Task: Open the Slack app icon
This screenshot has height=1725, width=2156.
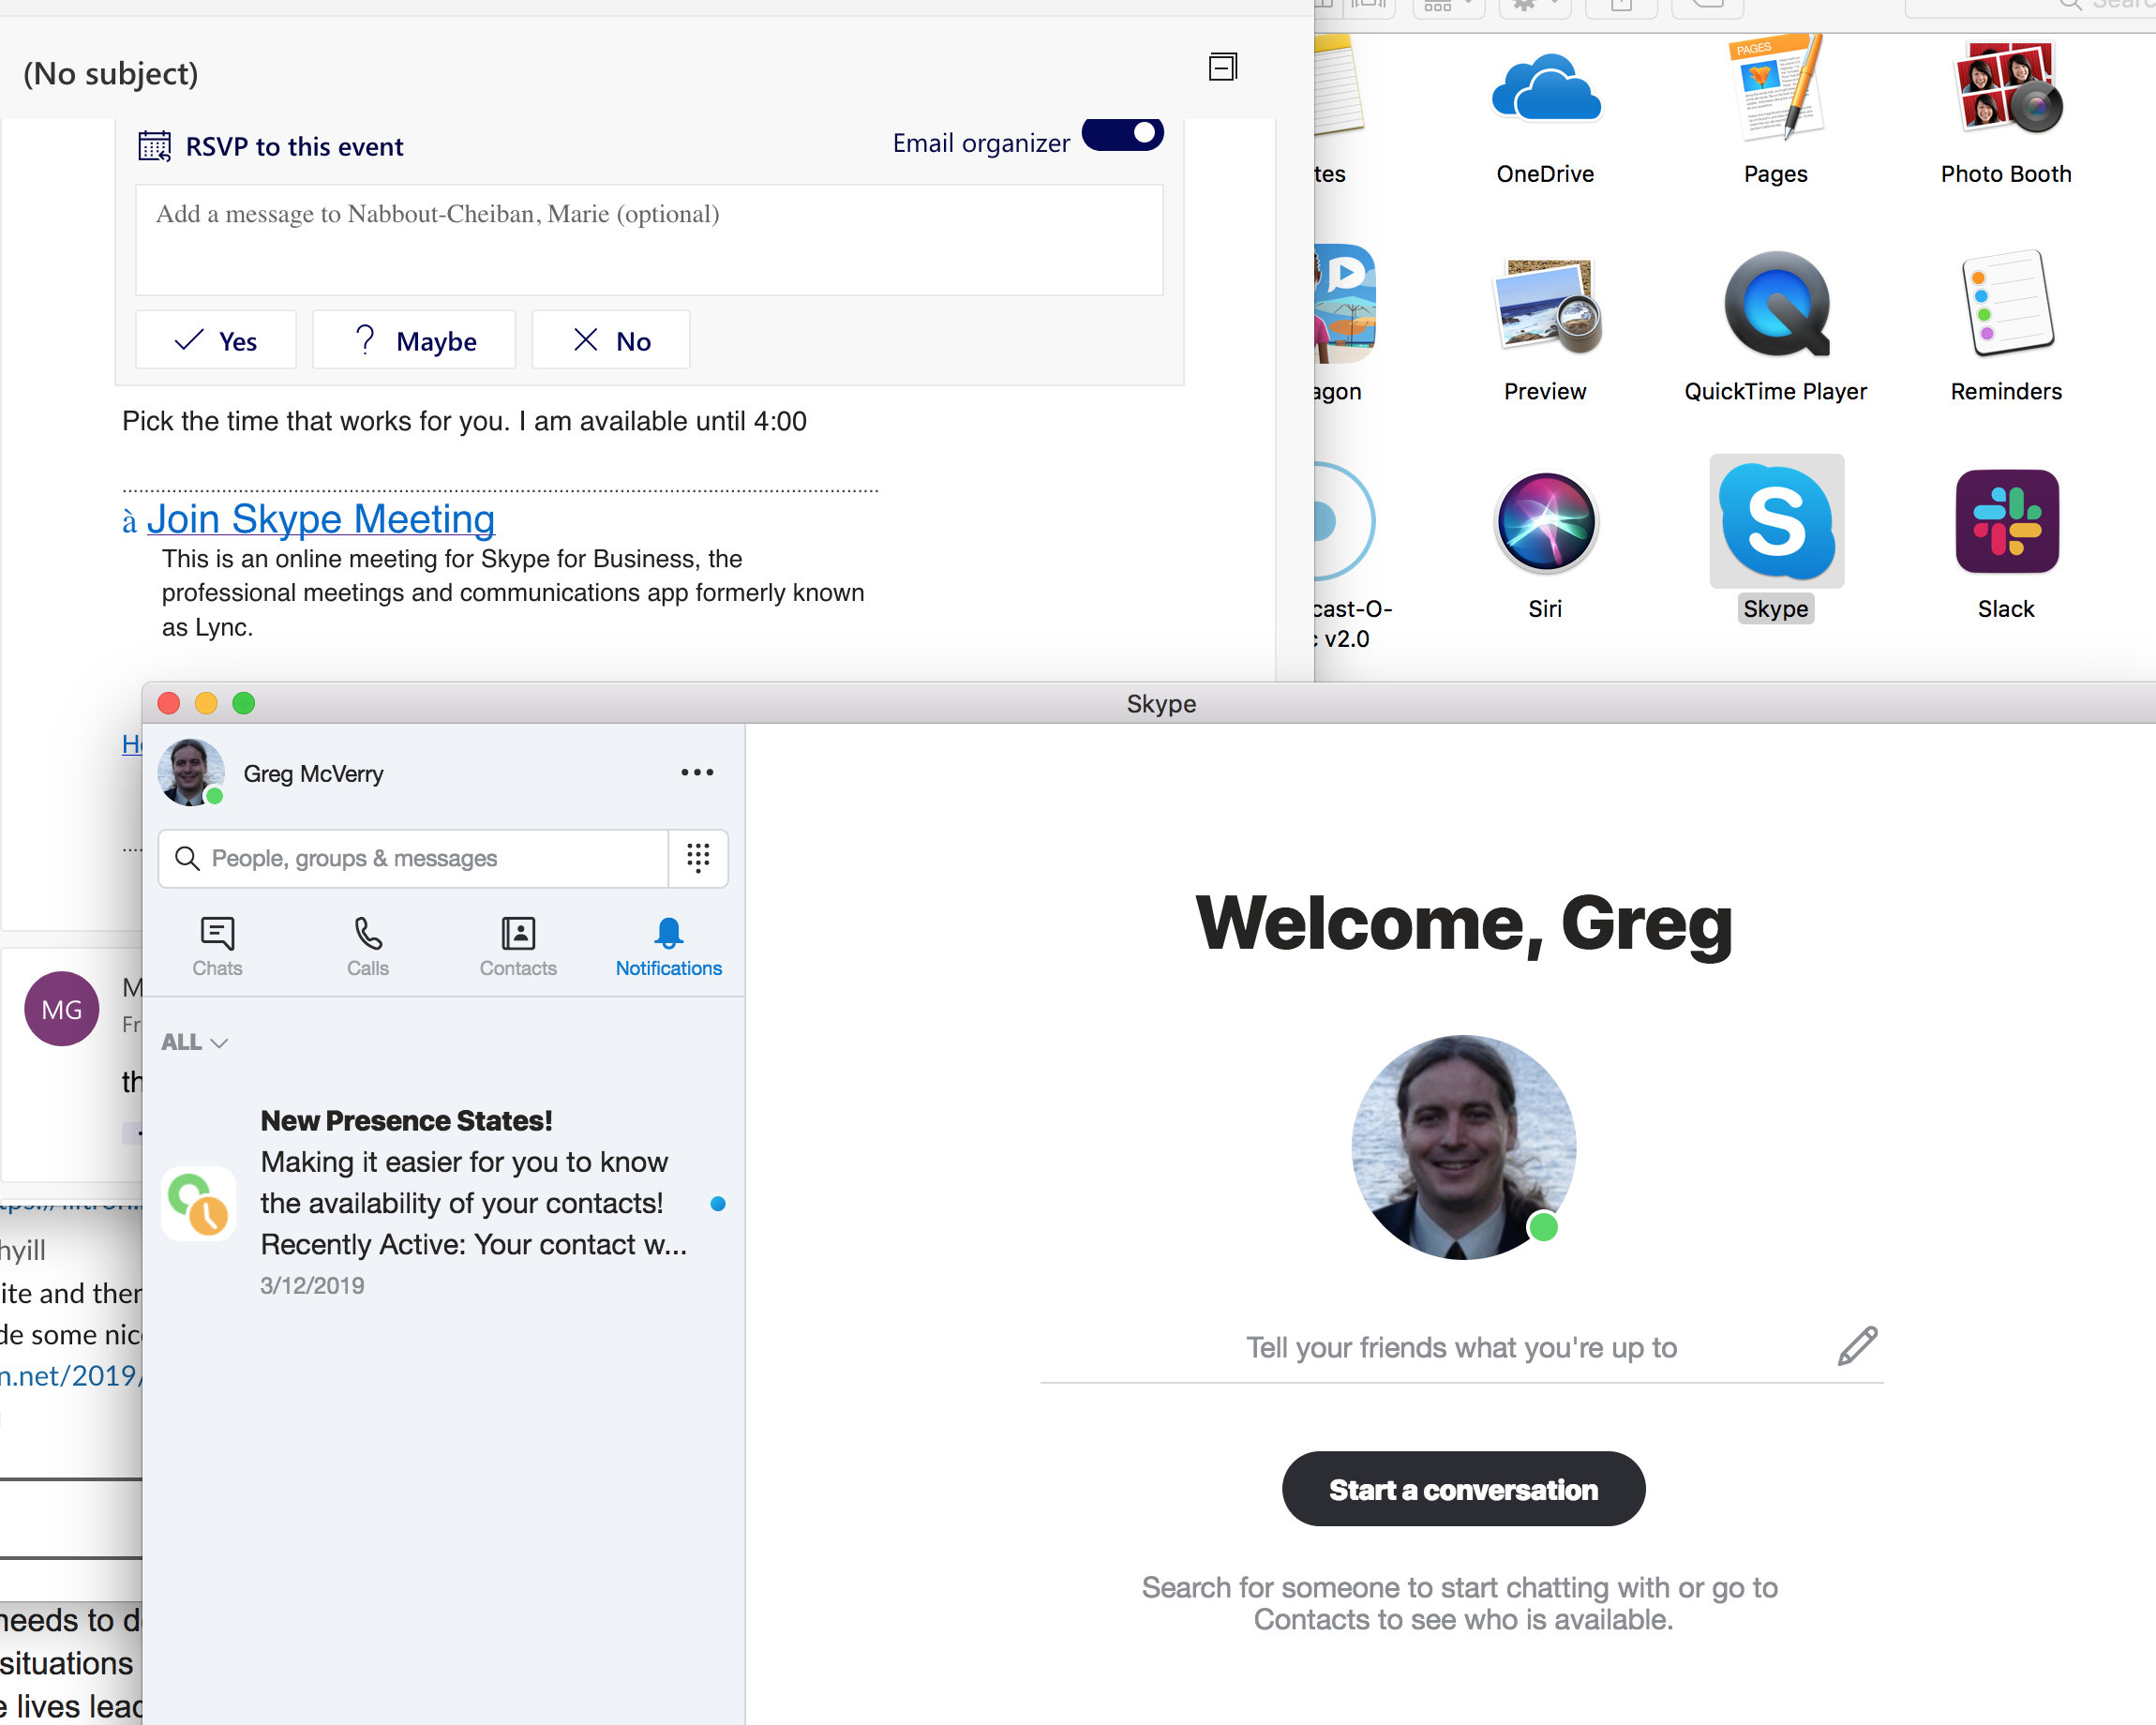Action: coord(2007,522)
